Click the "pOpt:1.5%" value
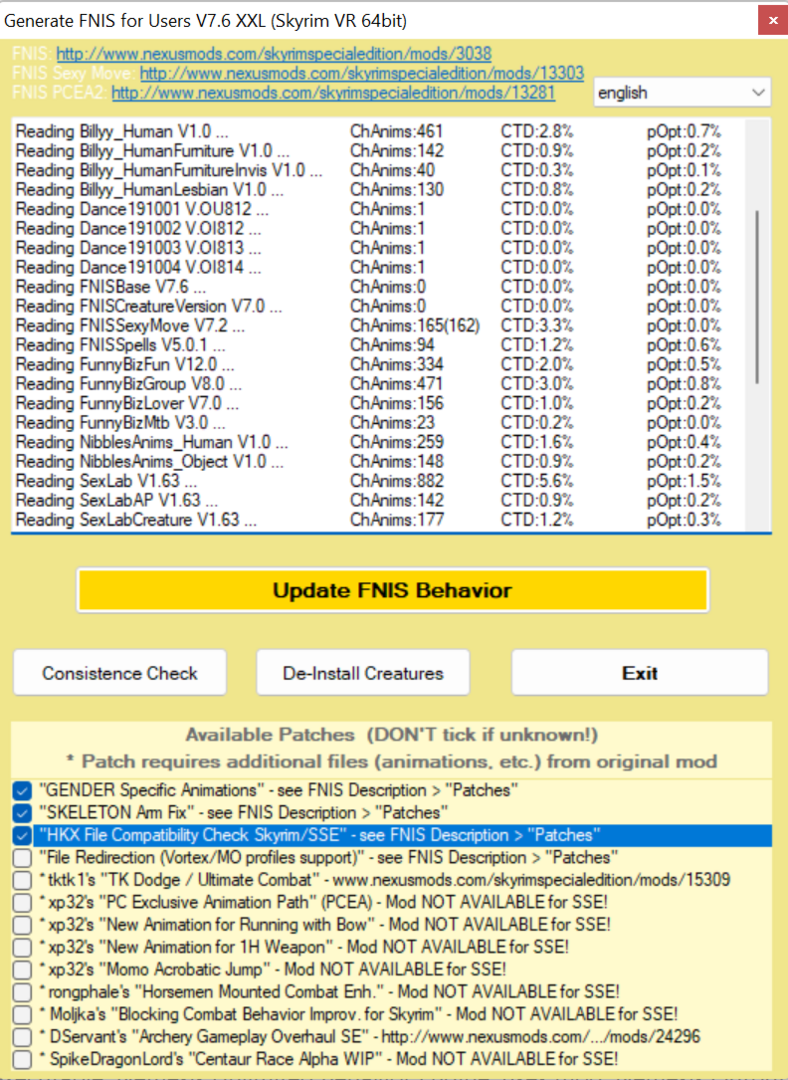The width and height of the screenshot is (788, 1080). (683, 481)
